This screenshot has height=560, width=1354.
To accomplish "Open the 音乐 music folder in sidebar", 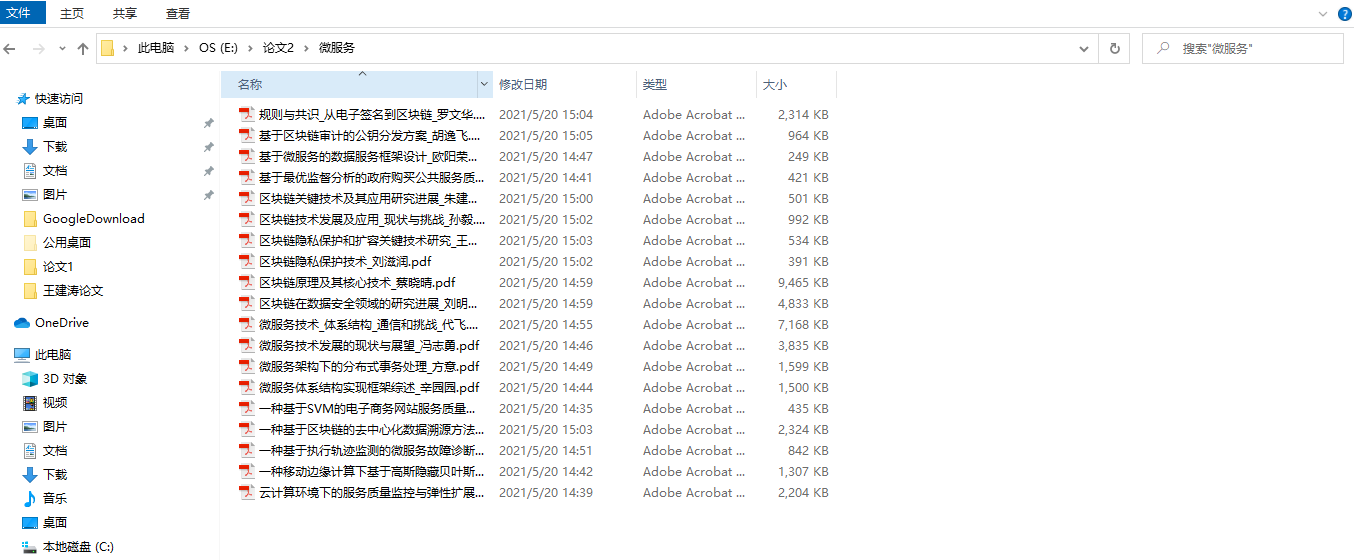I will 30,498.
